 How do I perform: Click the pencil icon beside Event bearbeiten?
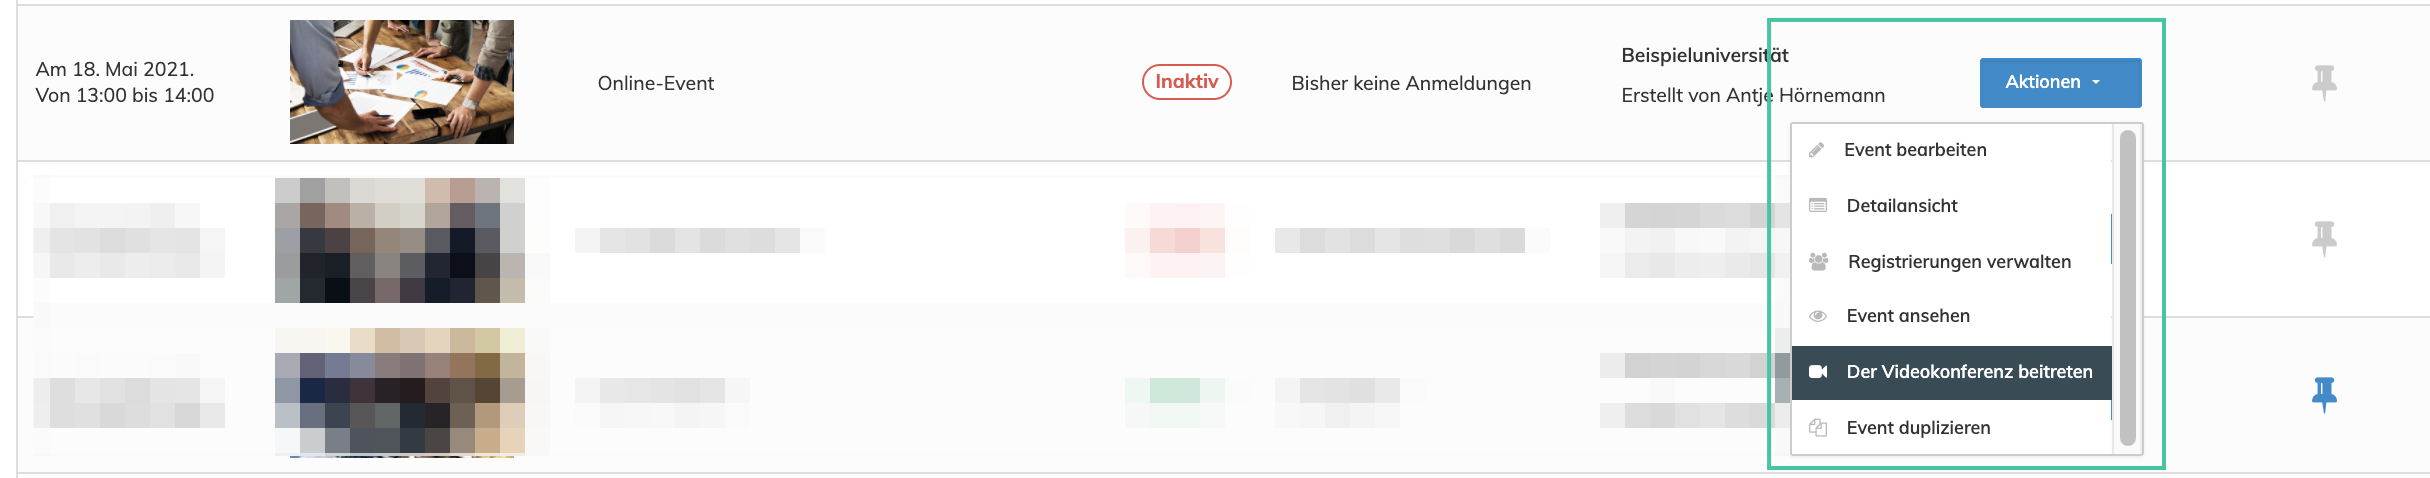pyautogui.click(x=1817, y=150)
